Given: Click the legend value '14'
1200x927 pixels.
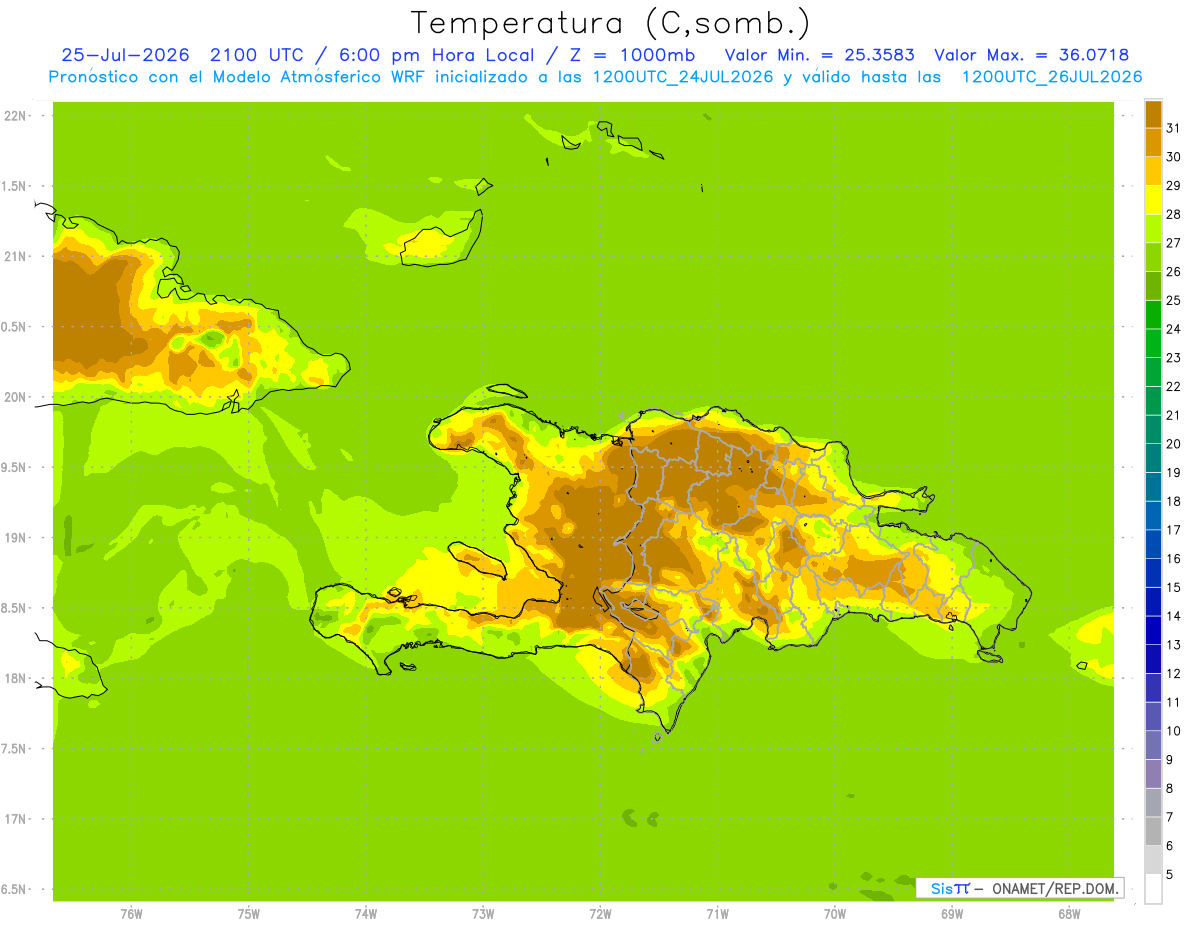Looking at the screenshot, I should 1173,616.
